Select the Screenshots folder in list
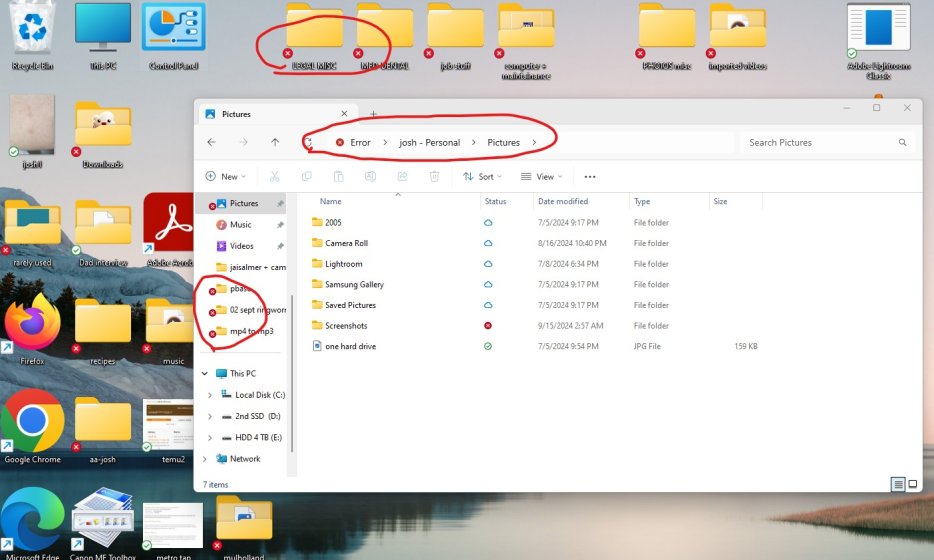The image size is (934, 560). [346, 326]
